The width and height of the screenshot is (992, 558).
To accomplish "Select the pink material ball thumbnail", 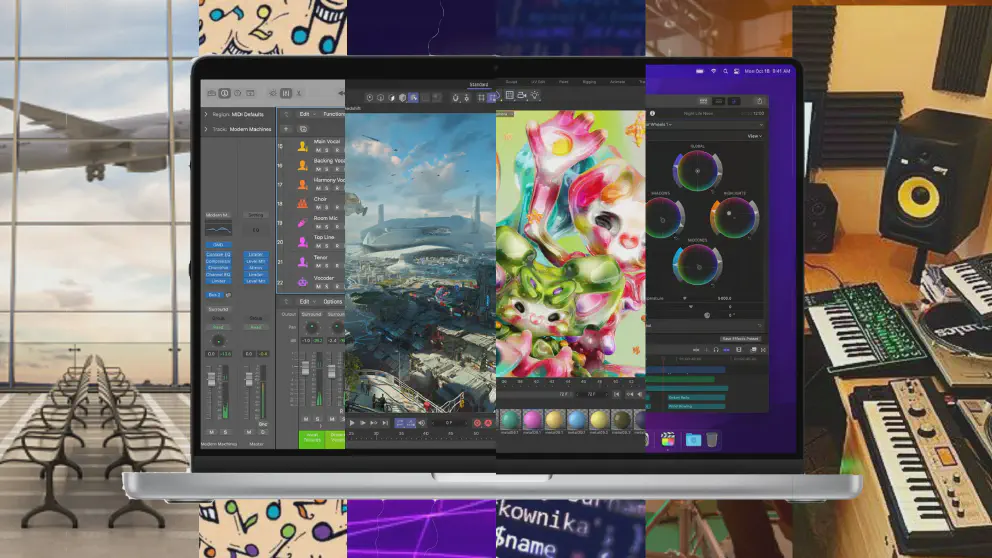I will (533, 419).
